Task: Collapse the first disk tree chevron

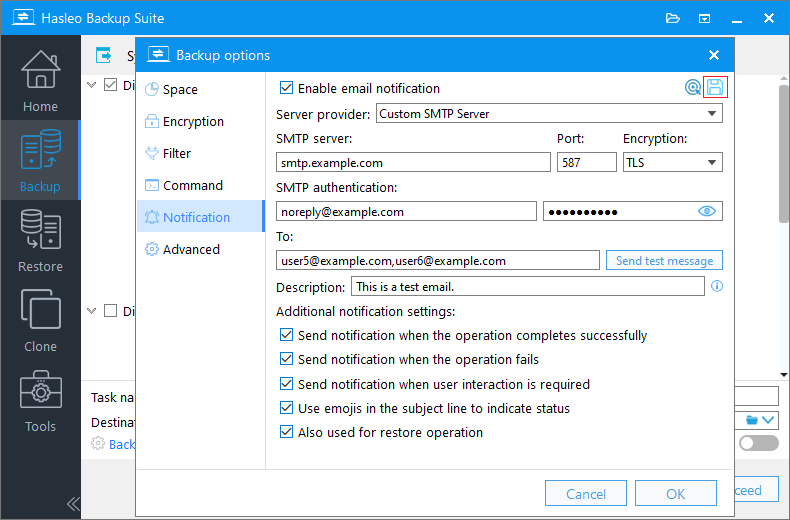Action: 92,85
